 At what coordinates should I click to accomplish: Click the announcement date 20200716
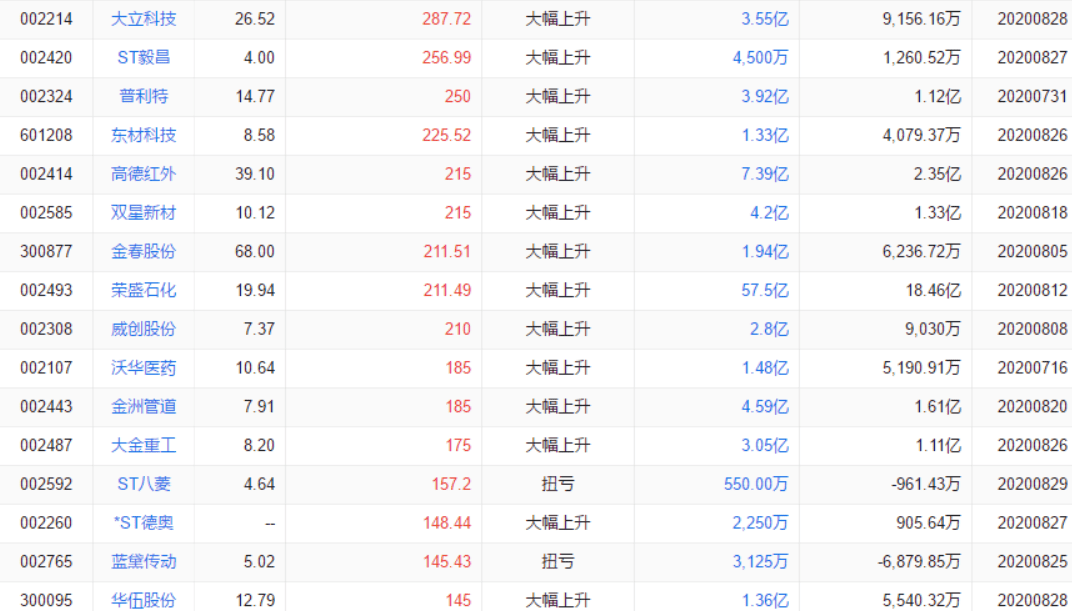[1032, 368]
